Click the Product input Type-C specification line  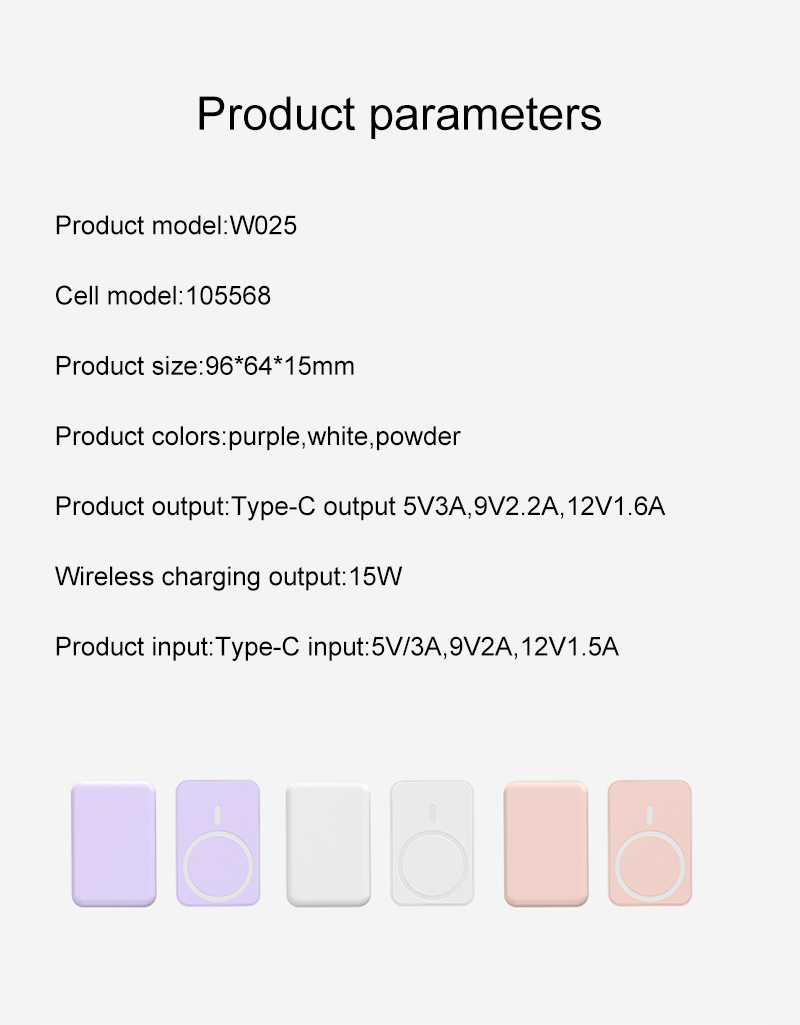click(x=337, y=647)
